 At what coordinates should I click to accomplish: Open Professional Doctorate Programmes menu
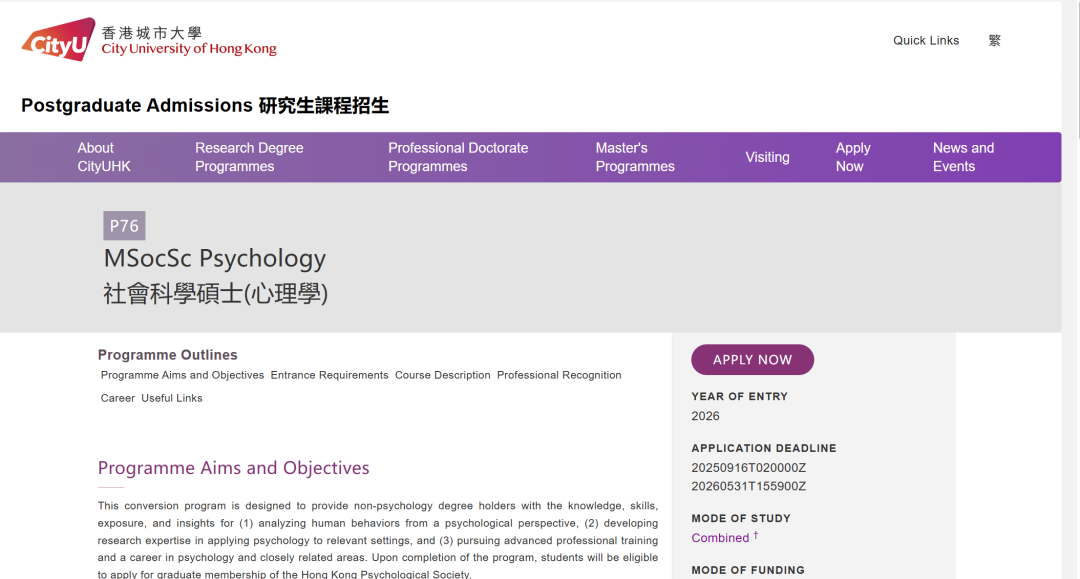point(458,157)
